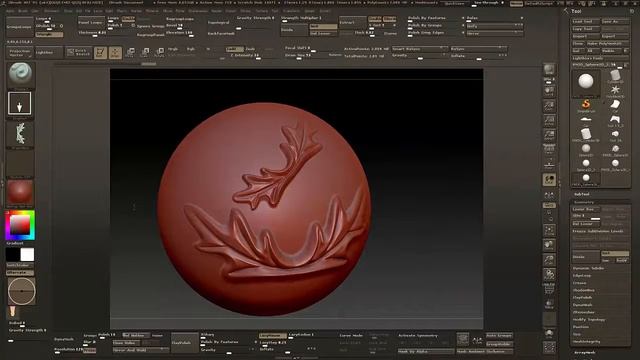
Task: Open the stroke type thumbnail
Action: [20, 104]
